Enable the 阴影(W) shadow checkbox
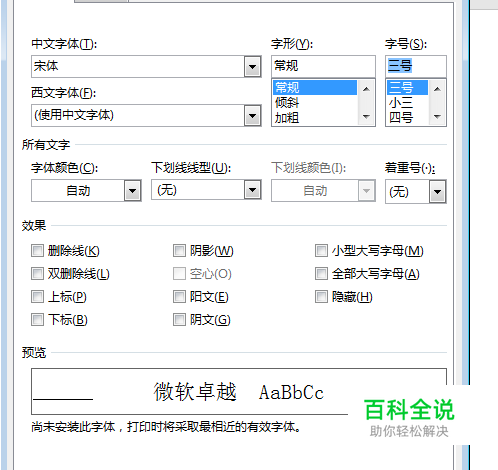The image size is (498, 470). coord(179,251)
